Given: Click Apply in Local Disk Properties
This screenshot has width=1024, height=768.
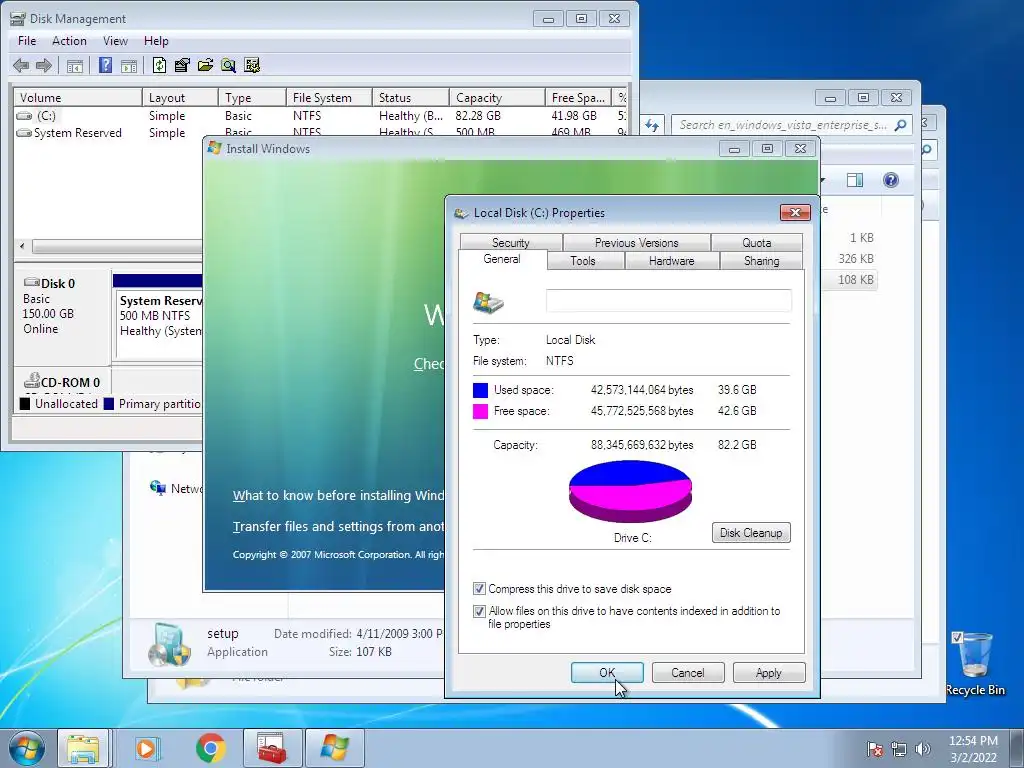Looking at the screenshot, I should [x=769, y=673].
